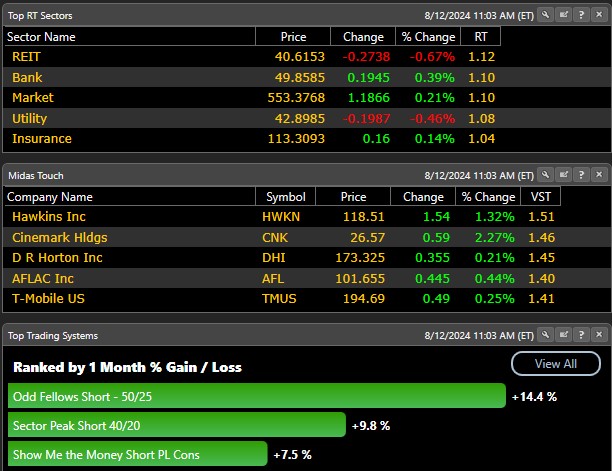Select the T-Mobile US row
Screen dimensions: 612x471
(x=130, y=299)
